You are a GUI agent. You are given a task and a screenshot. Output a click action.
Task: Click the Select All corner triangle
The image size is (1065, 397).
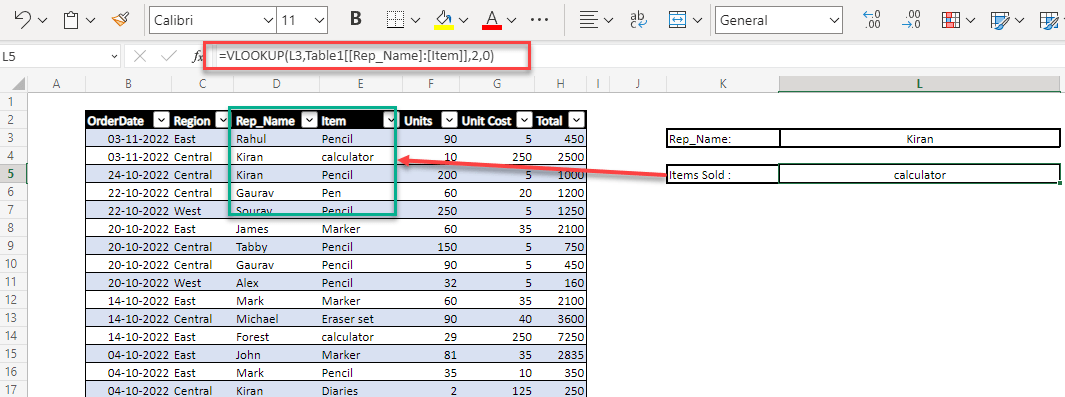tap(18, 84)
